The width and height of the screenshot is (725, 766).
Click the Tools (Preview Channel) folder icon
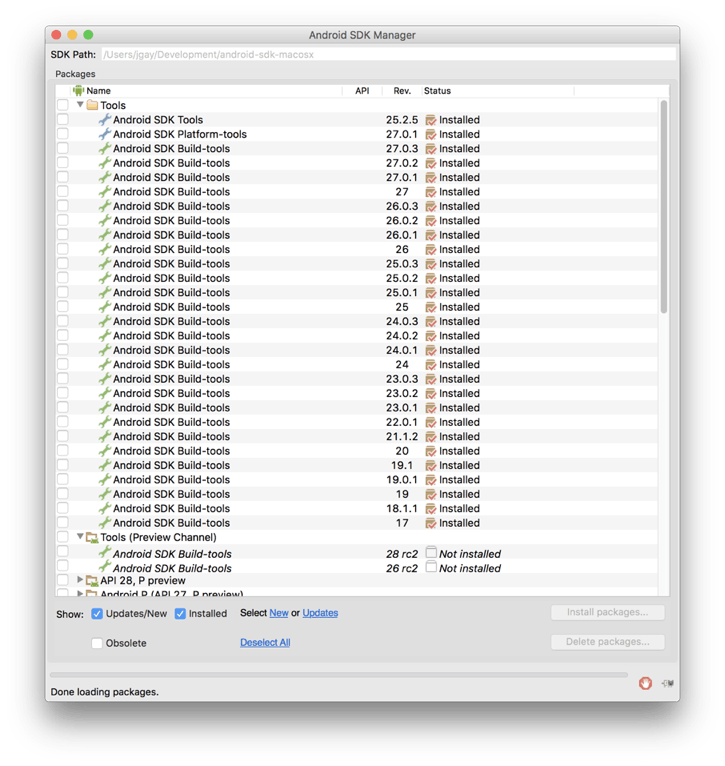tap(92, 538)
